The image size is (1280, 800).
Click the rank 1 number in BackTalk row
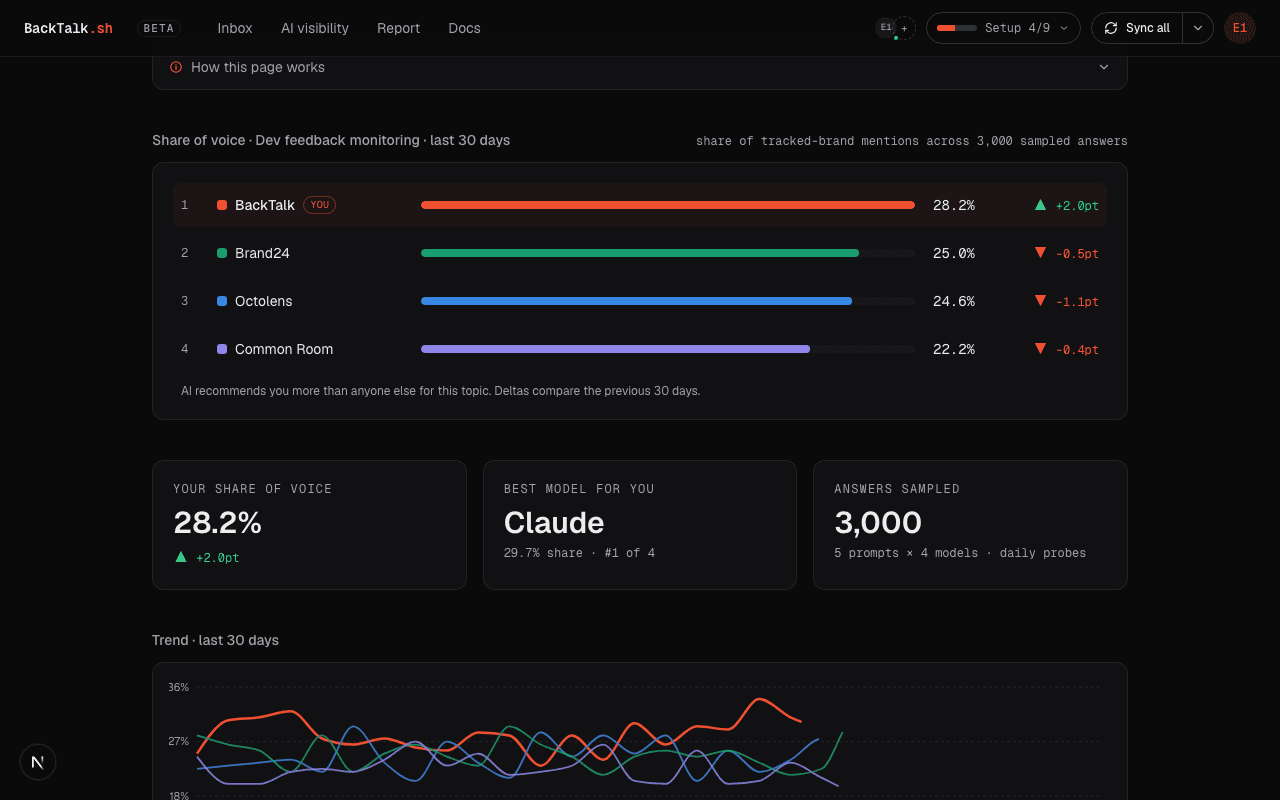pyautogui.click(x=184, y=205)
